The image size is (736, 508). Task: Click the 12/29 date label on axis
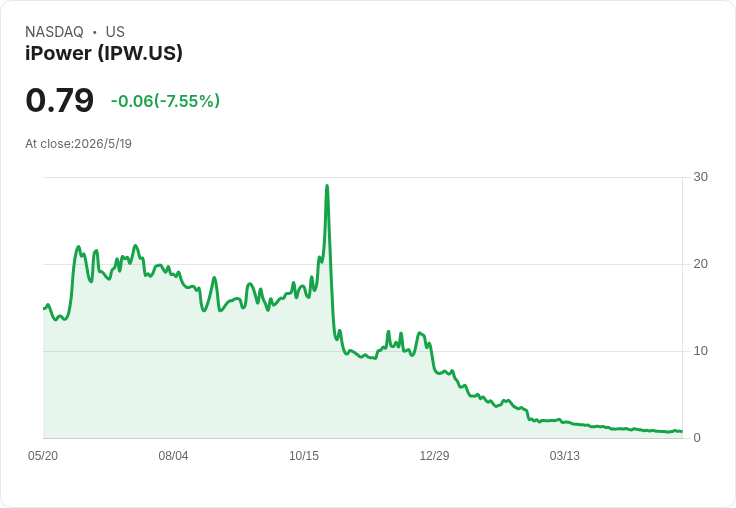click(x=434, y=455)
